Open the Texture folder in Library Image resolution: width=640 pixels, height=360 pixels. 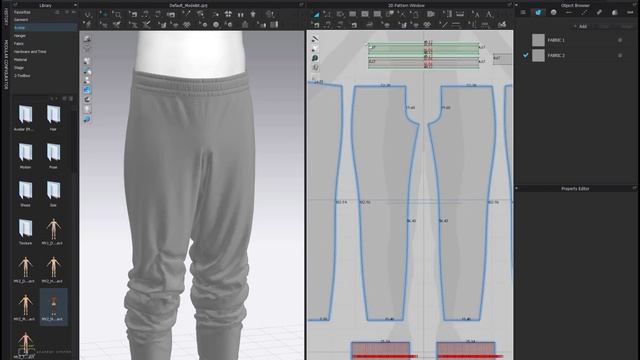click(x=25, y=231)
